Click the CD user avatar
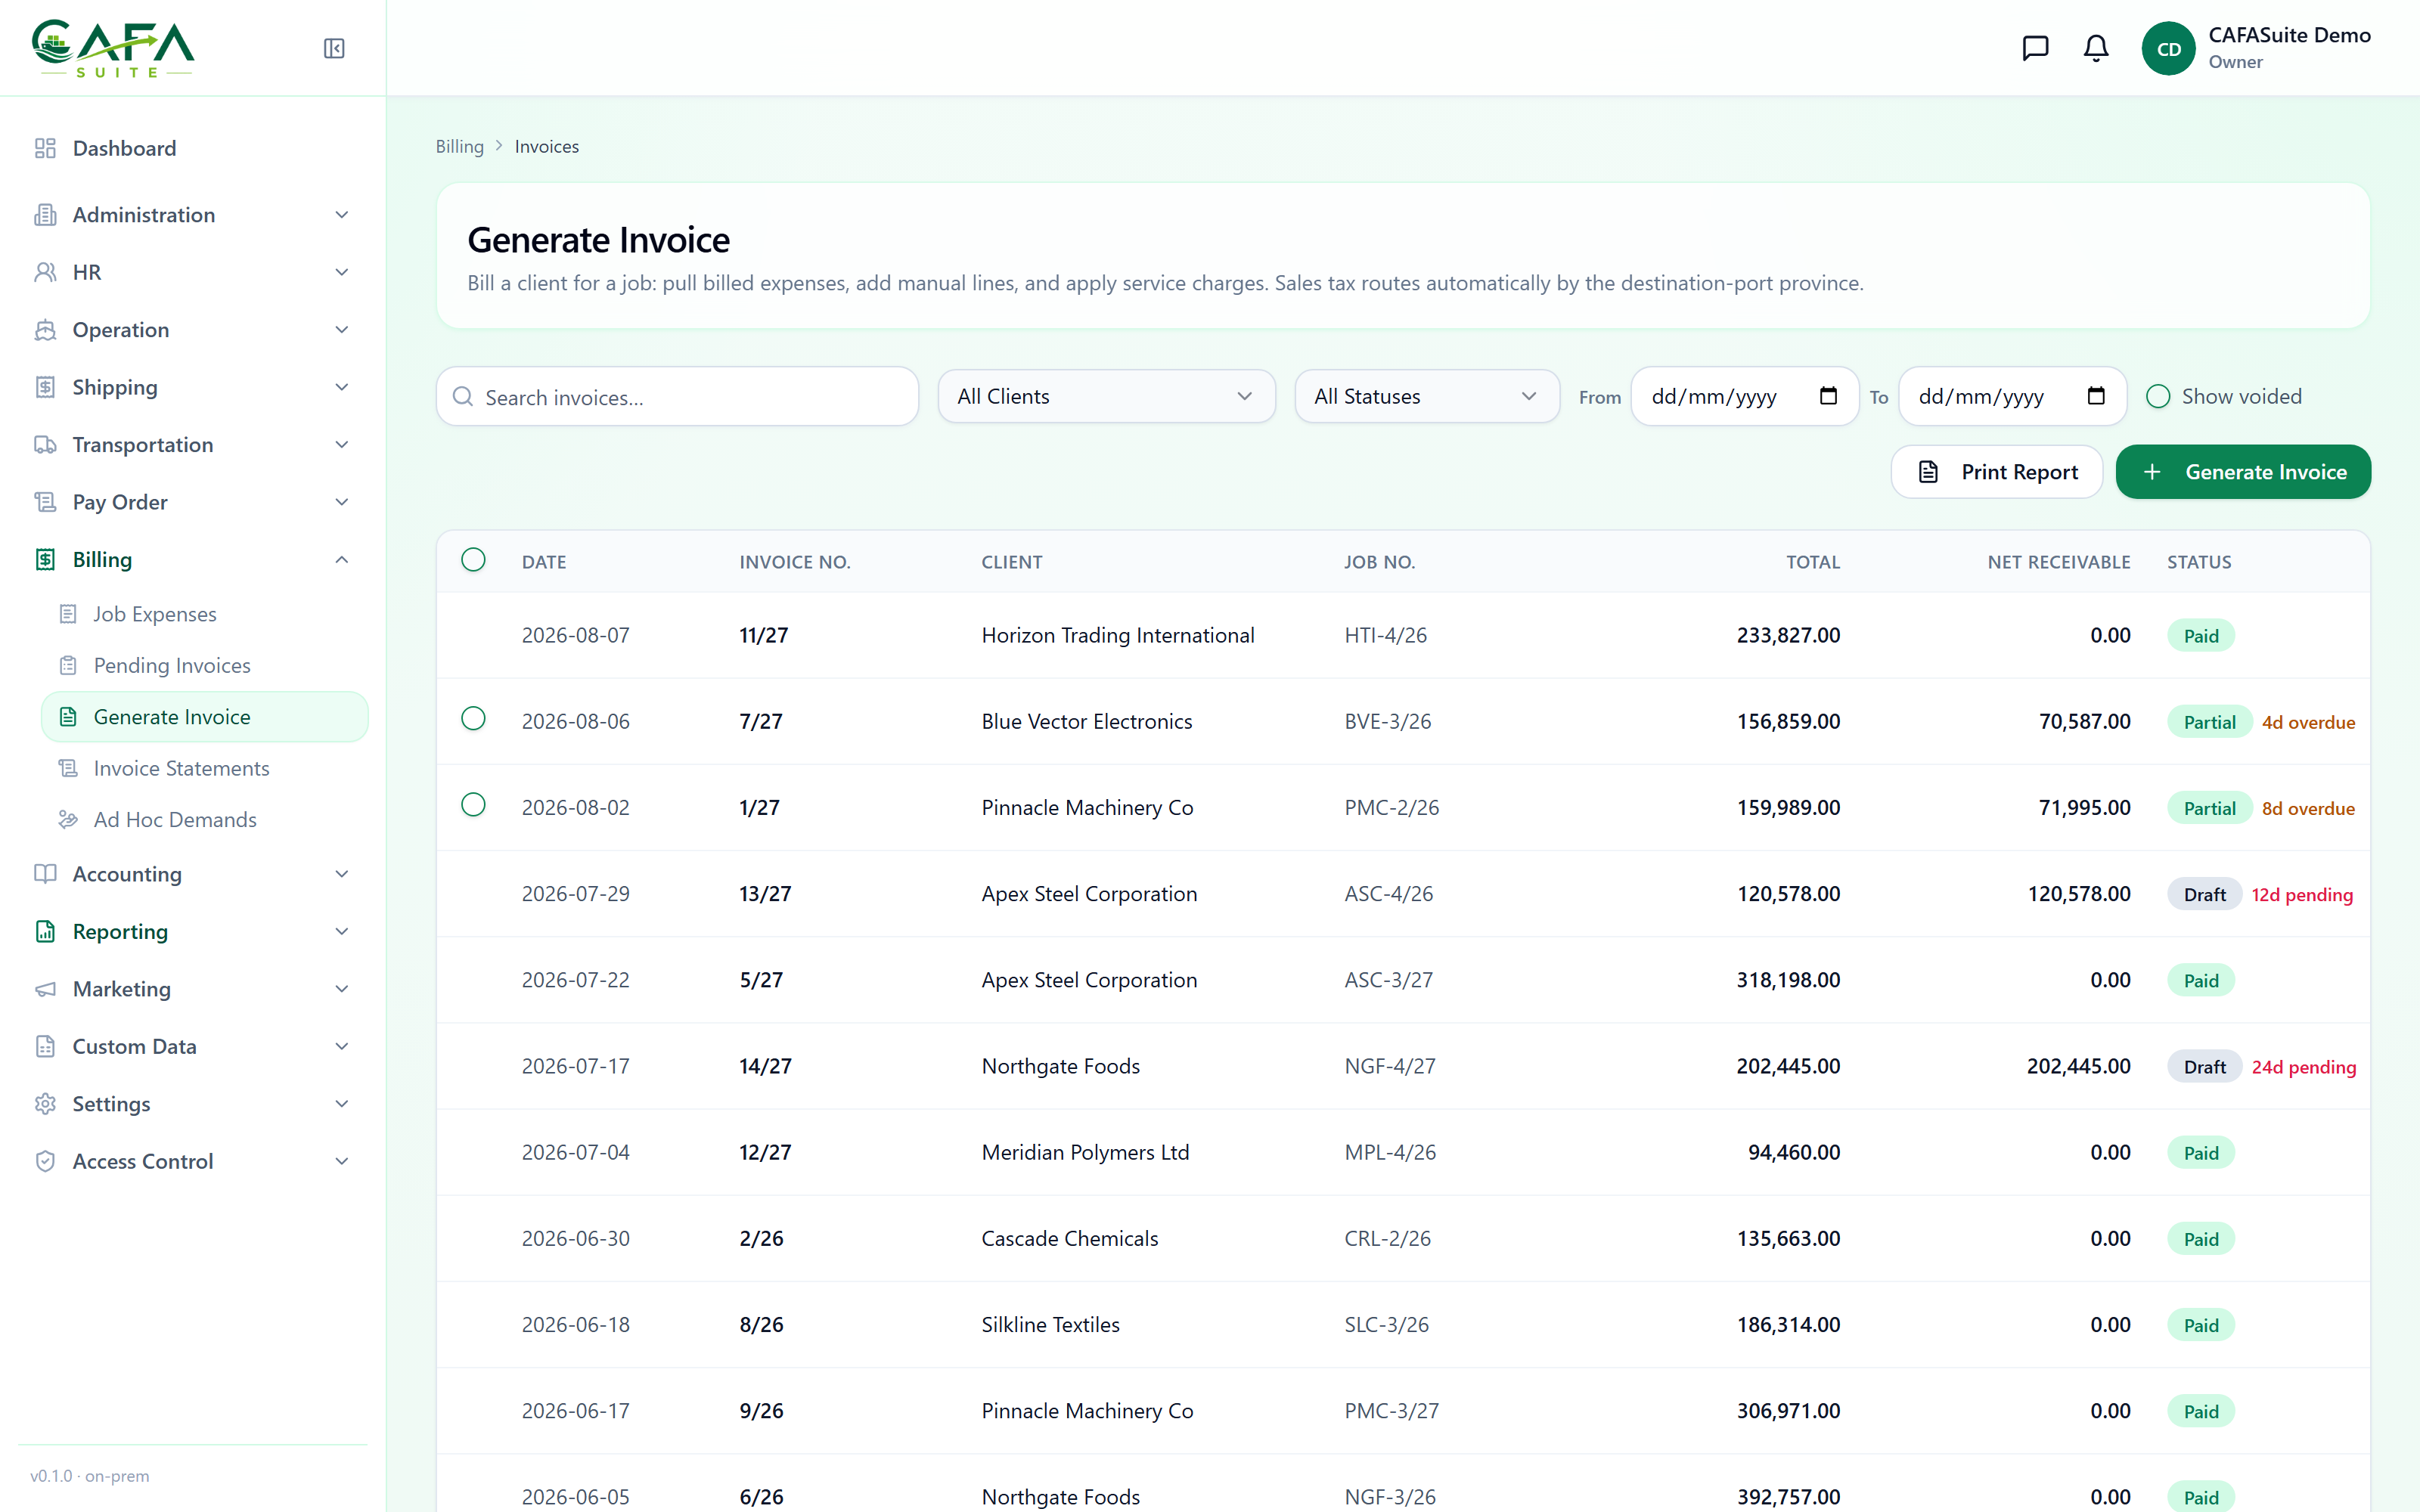The image size is (2420, 1512). [x=2168, y=48]
